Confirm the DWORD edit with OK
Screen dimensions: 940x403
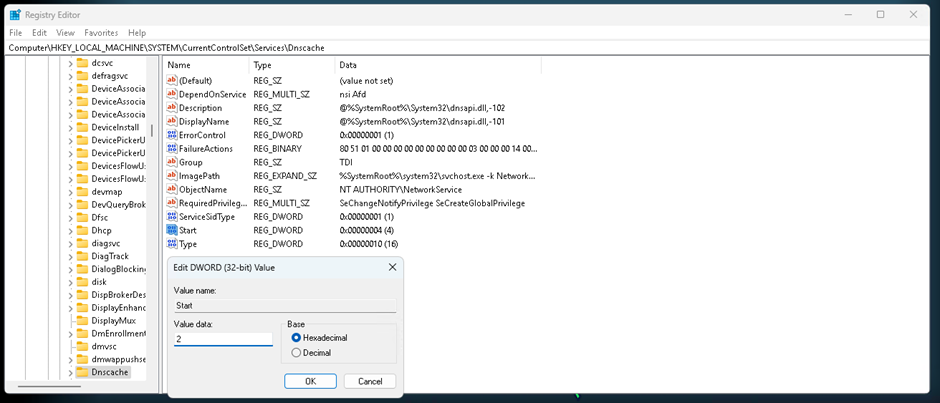coord(310,381)
